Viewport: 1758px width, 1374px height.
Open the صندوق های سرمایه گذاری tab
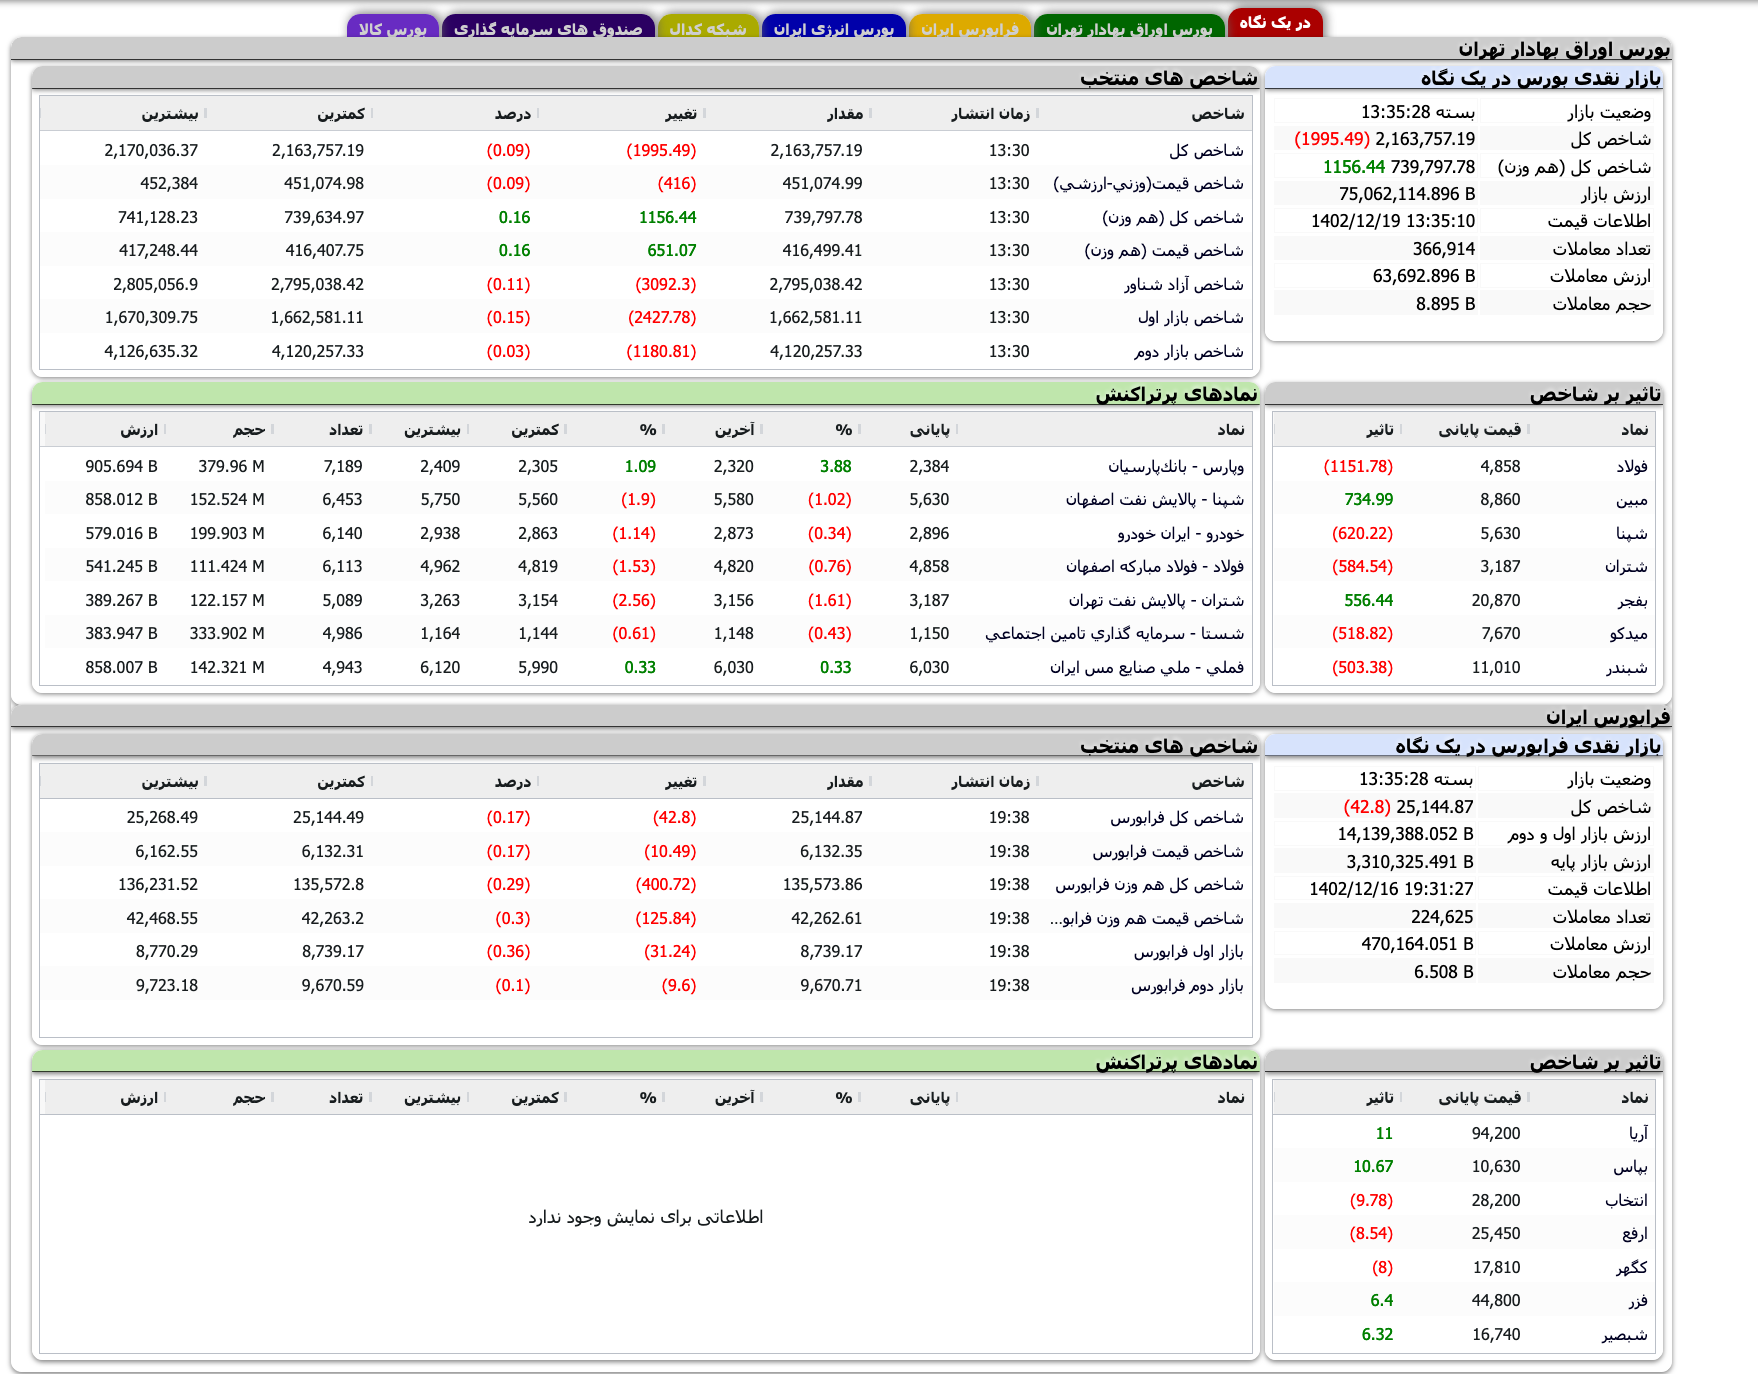click(x=550, y=27)
